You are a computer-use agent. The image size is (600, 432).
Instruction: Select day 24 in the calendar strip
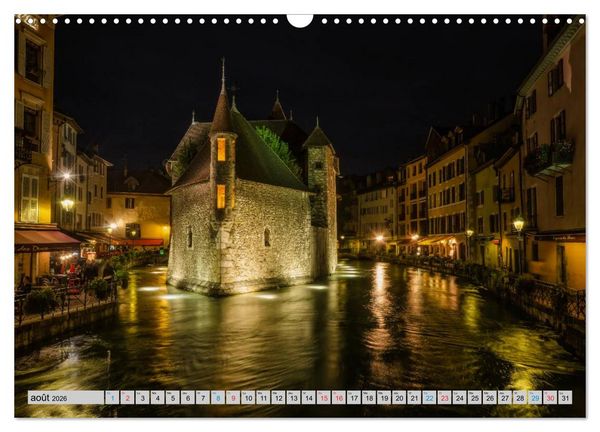tap(460, 398)
